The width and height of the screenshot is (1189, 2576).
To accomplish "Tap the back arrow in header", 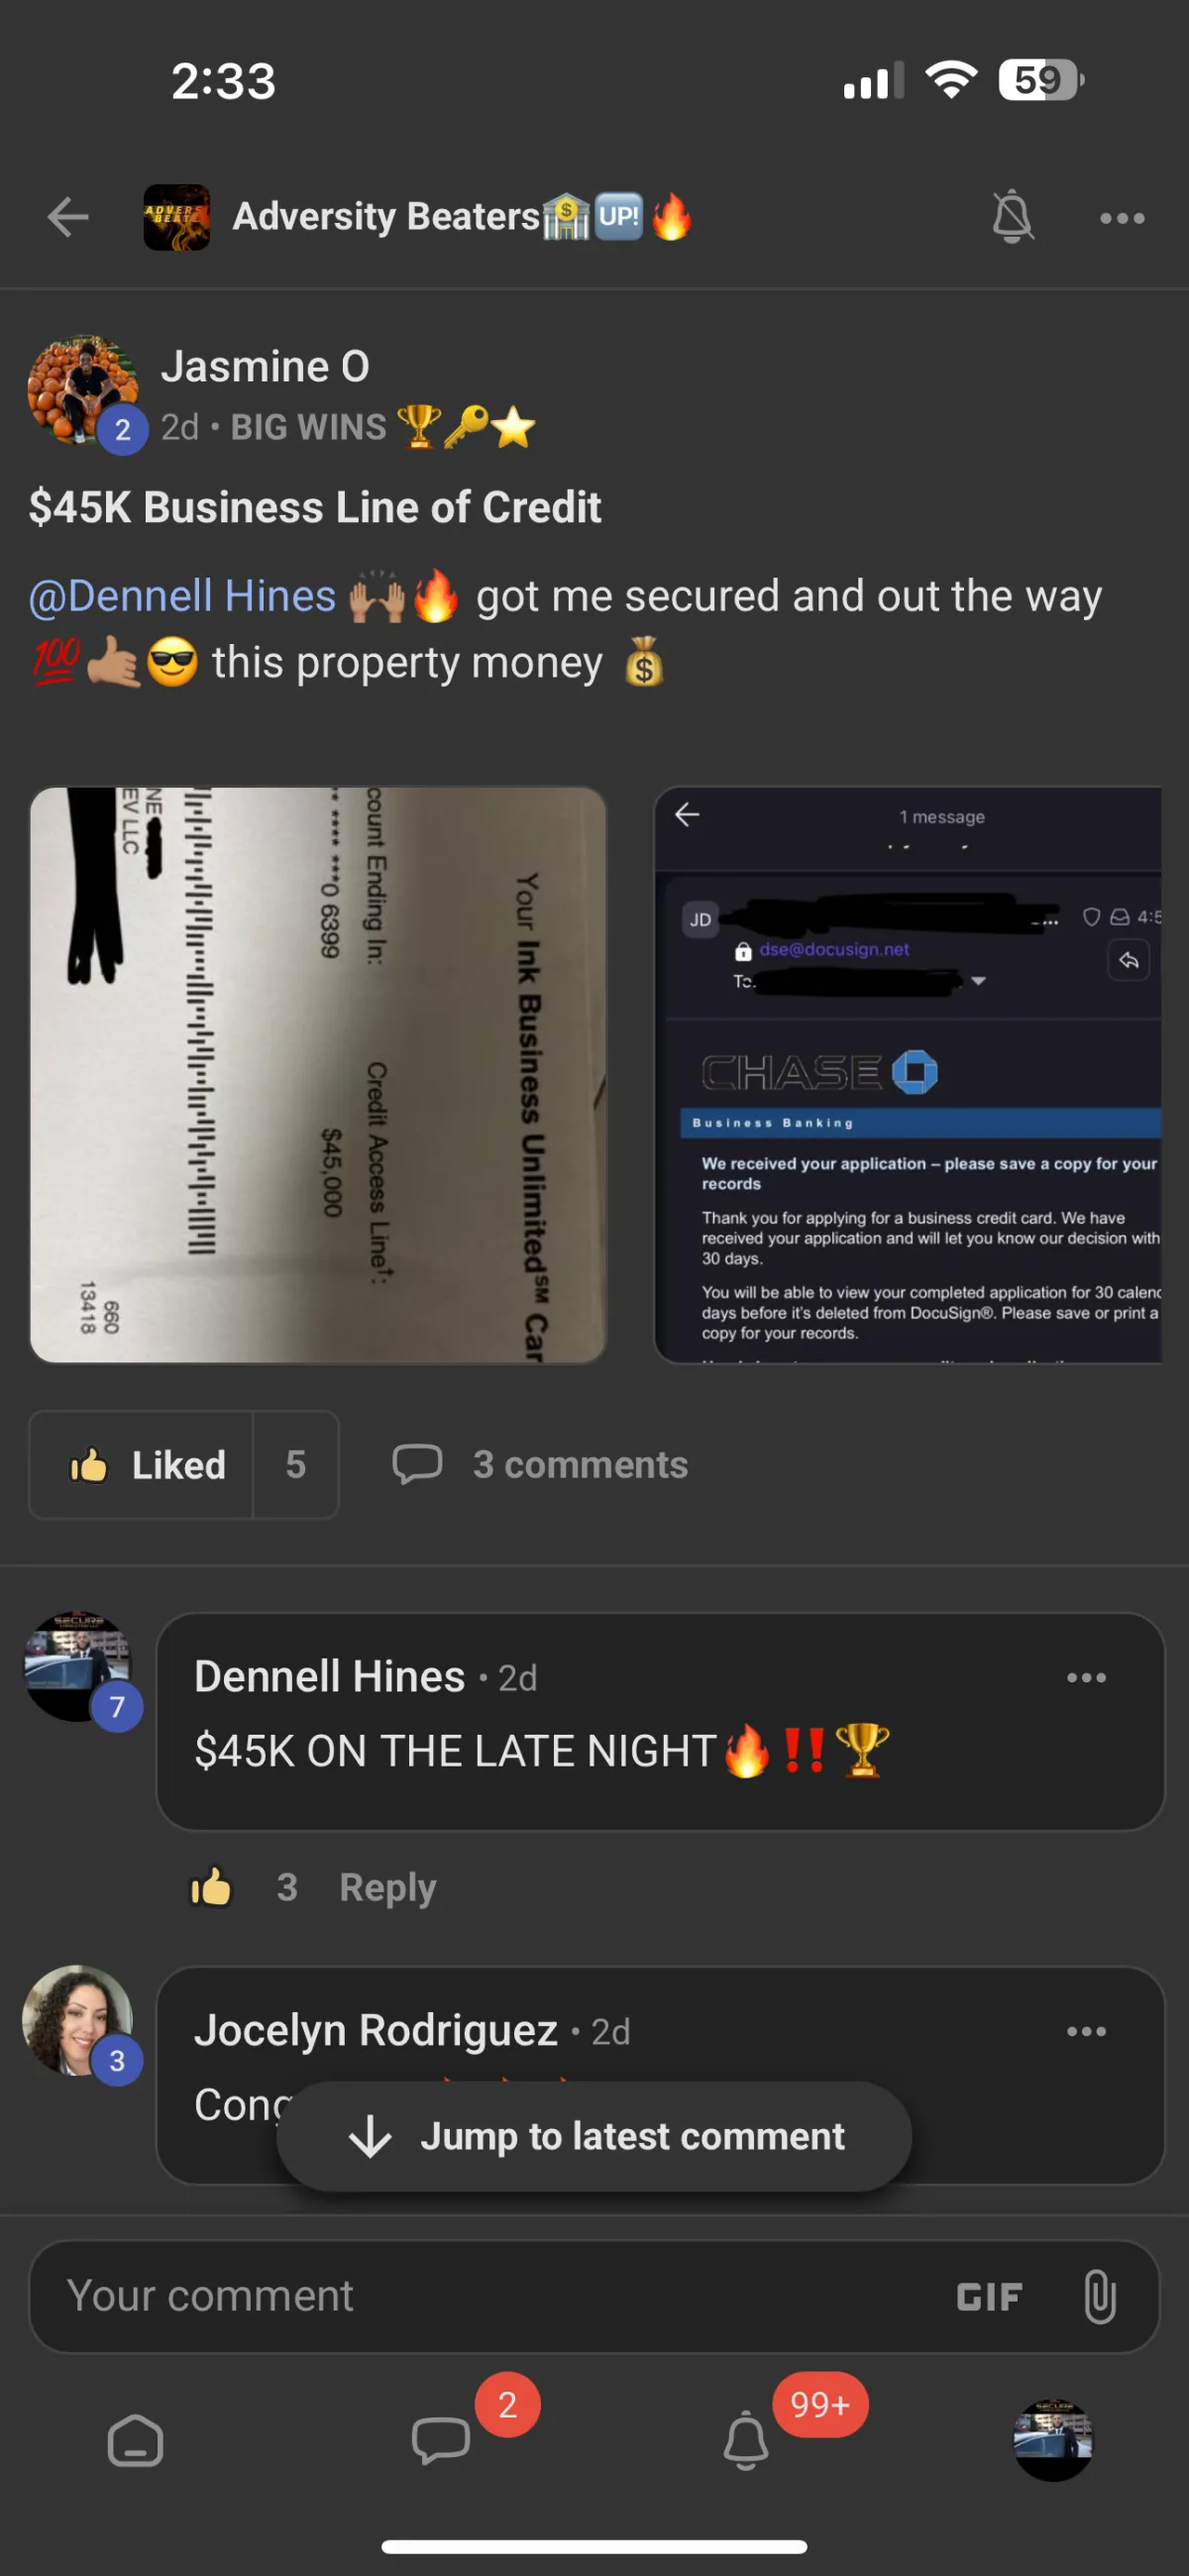I will click(68, 217).
